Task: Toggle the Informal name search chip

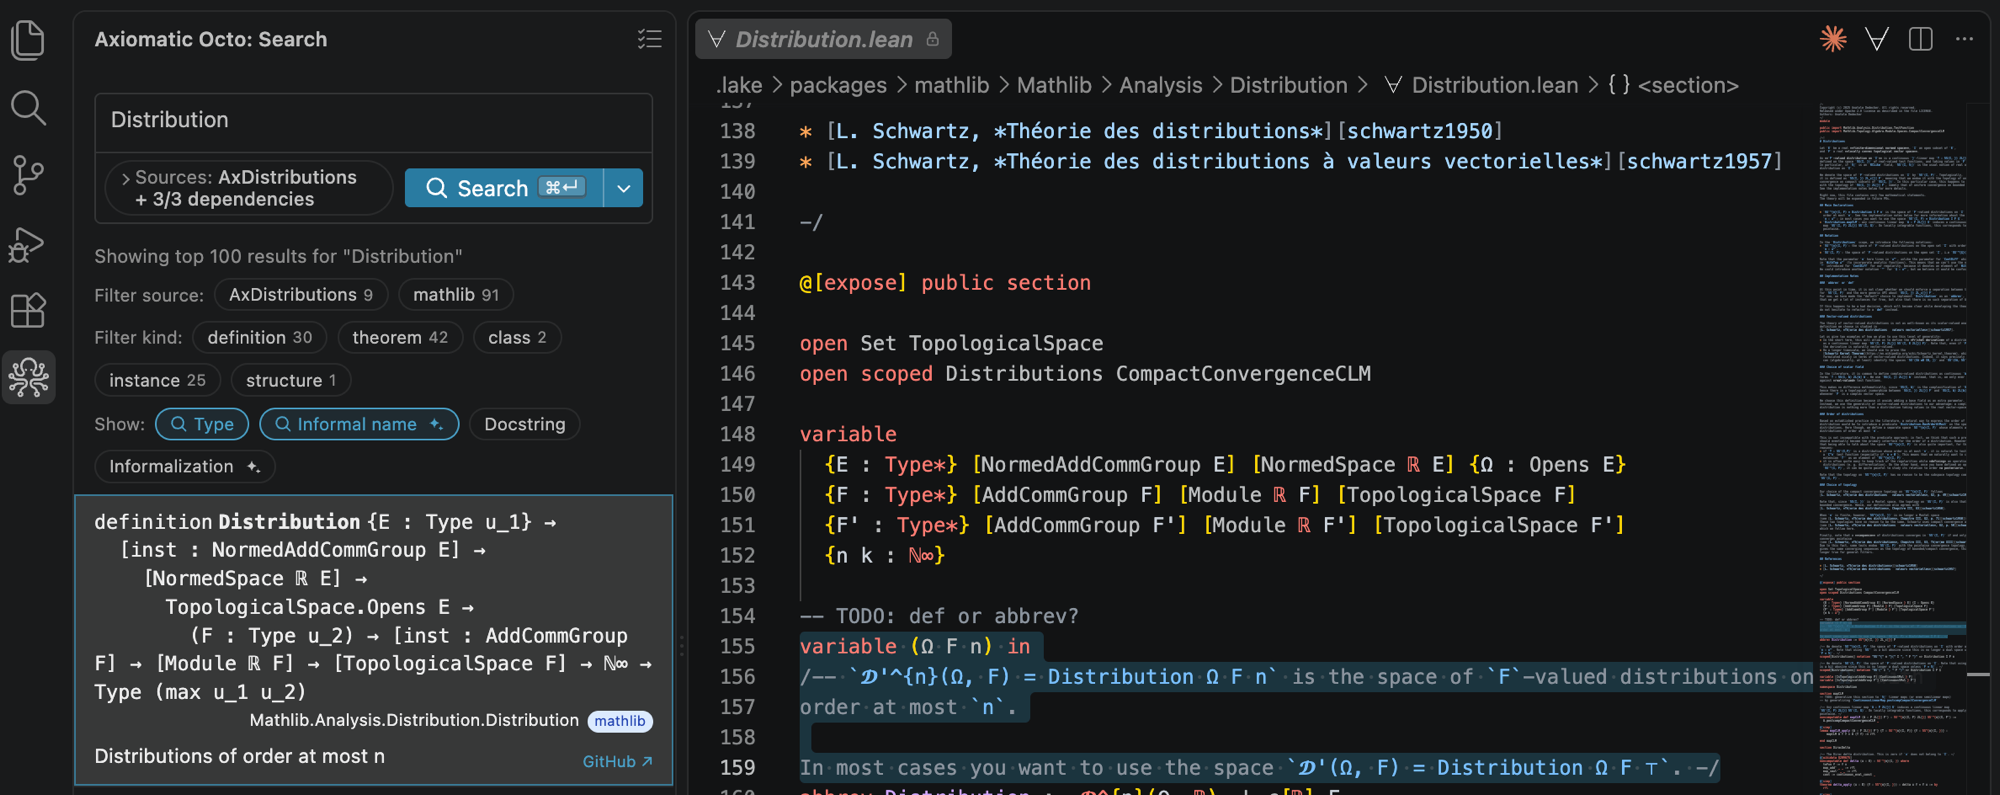Action: (359, 424)
